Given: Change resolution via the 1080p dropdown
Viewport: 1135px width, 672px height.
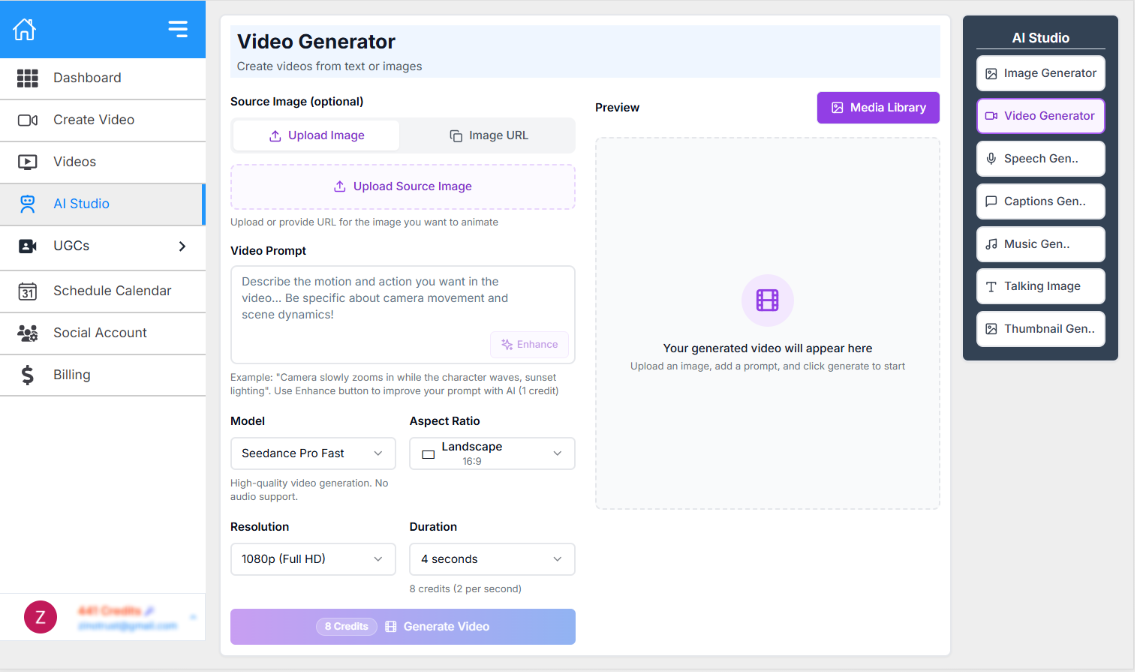Looking at the screenshot, I should pyautogui.click(x=312, y=559).
